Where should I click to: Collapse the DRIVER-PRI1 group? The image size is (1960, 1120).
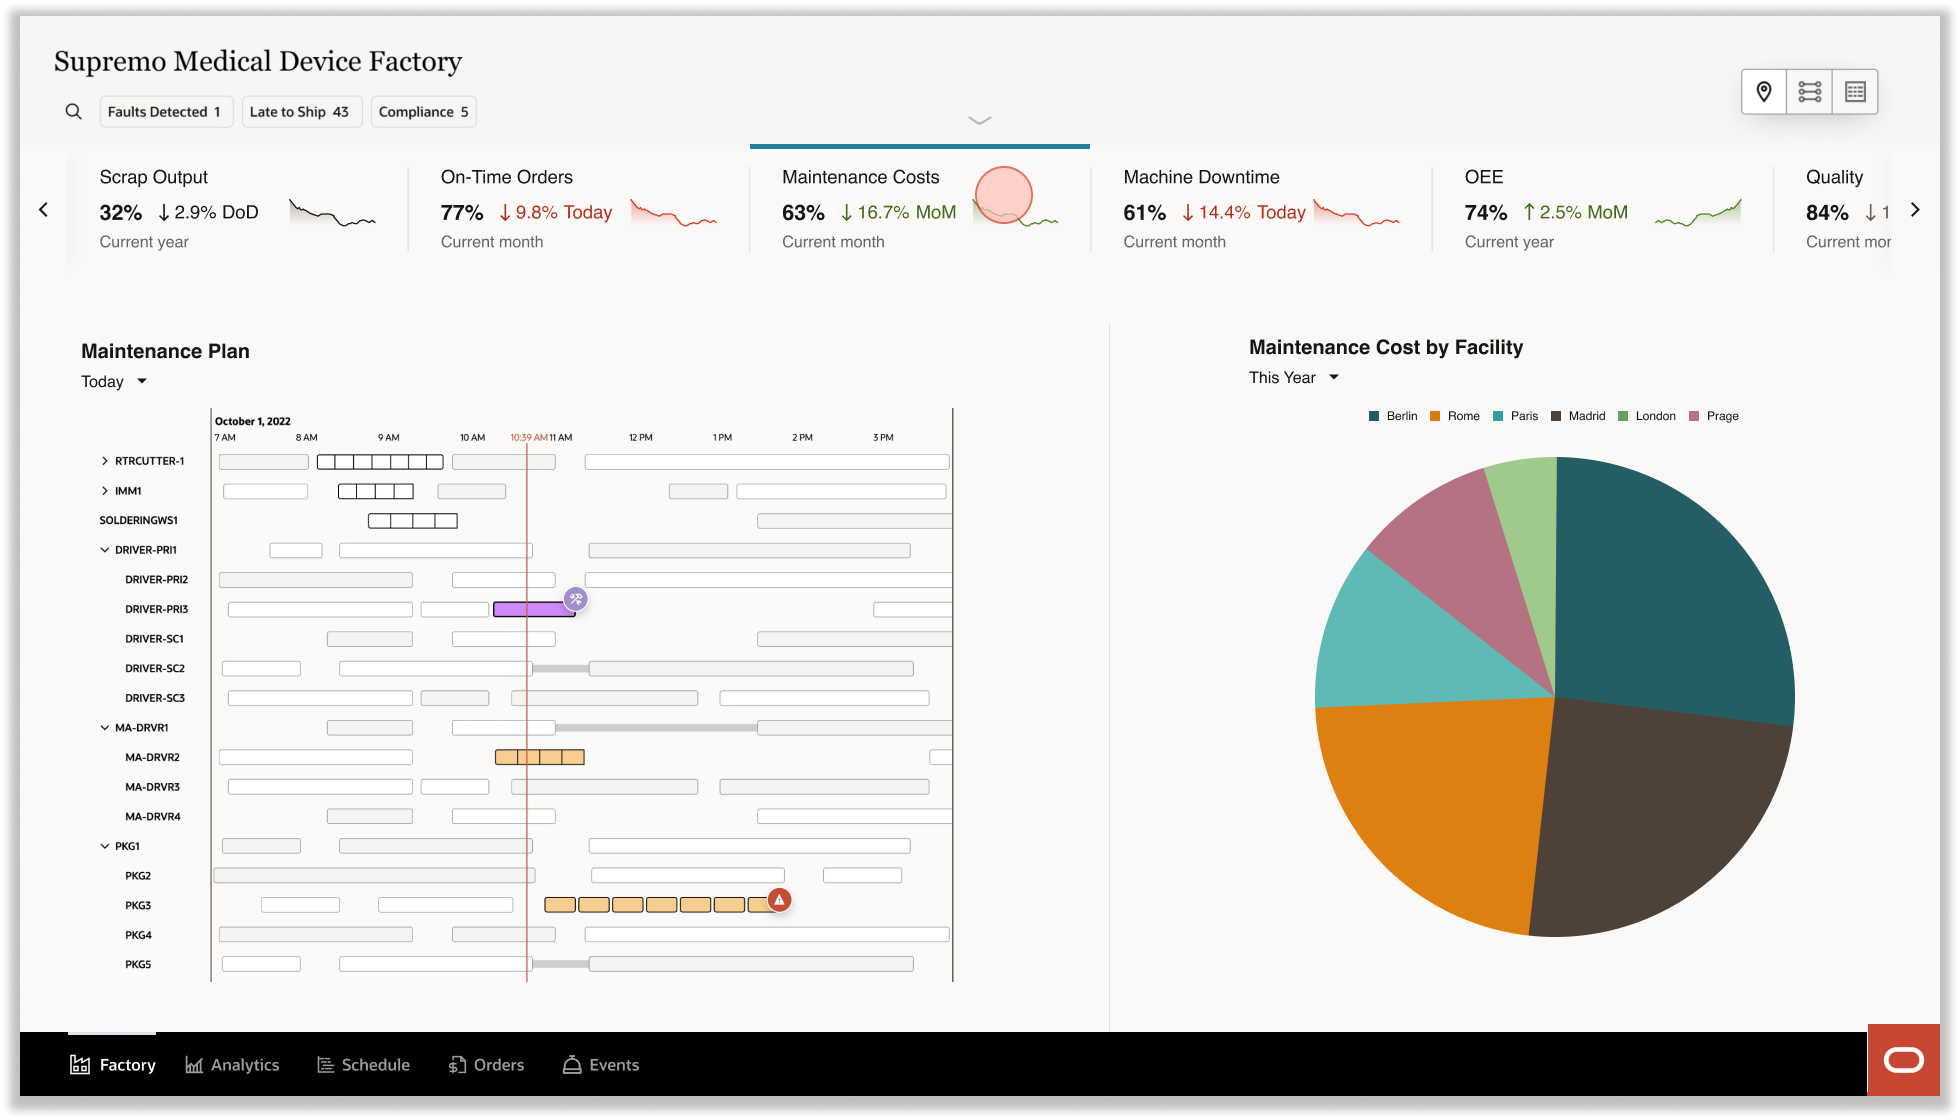click(104, 550)
